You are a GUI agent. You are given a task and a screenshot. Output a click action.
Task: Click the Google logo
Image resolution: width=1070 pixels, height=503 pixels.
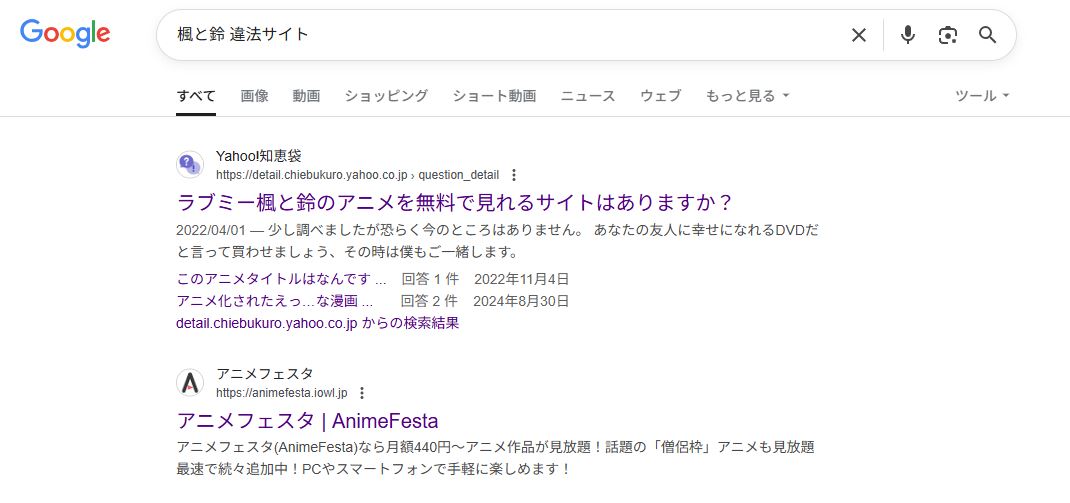[x=65, y=33]
